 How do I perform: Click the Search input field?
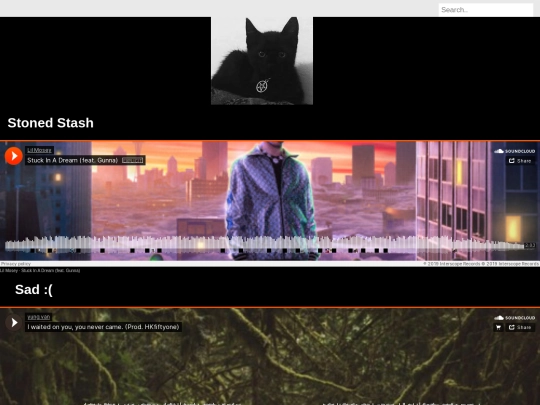pos(486,10)
